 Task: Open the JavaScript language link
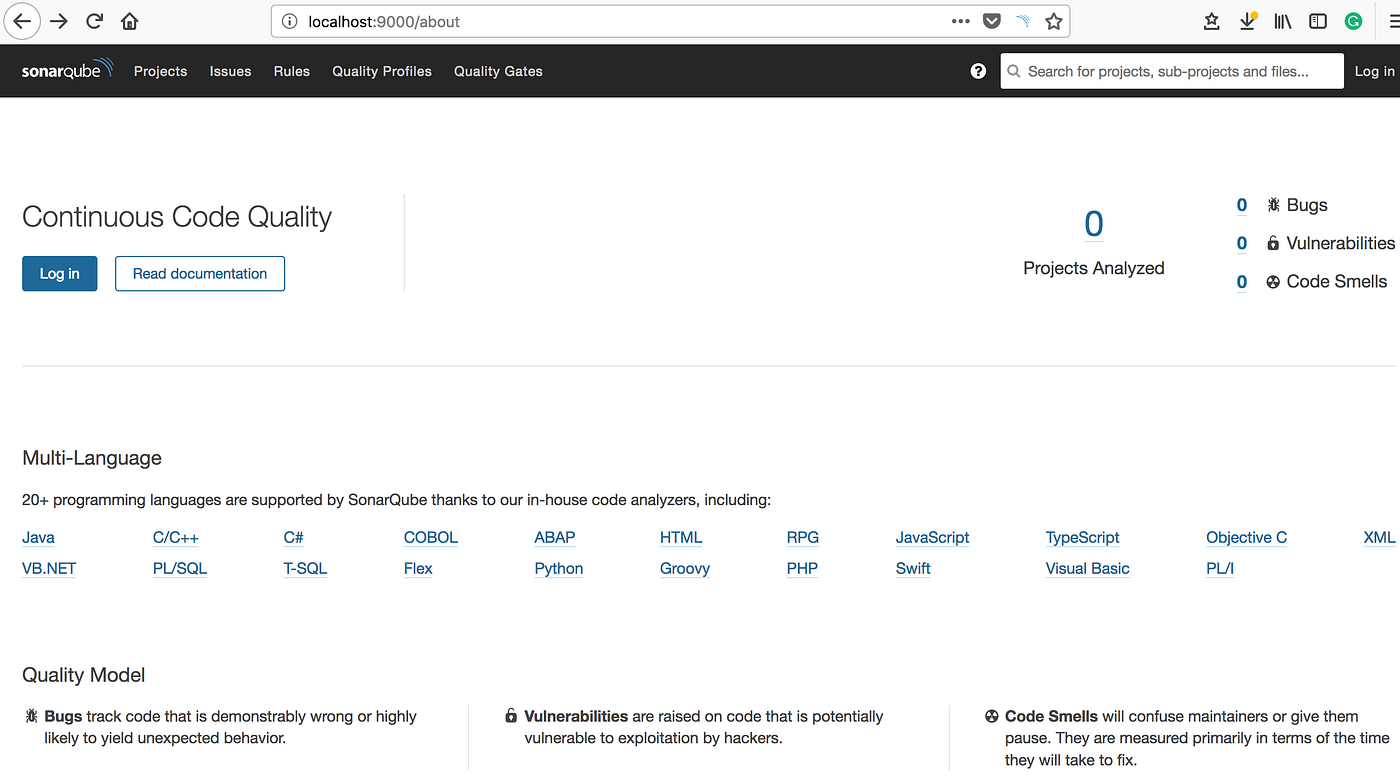933,537
